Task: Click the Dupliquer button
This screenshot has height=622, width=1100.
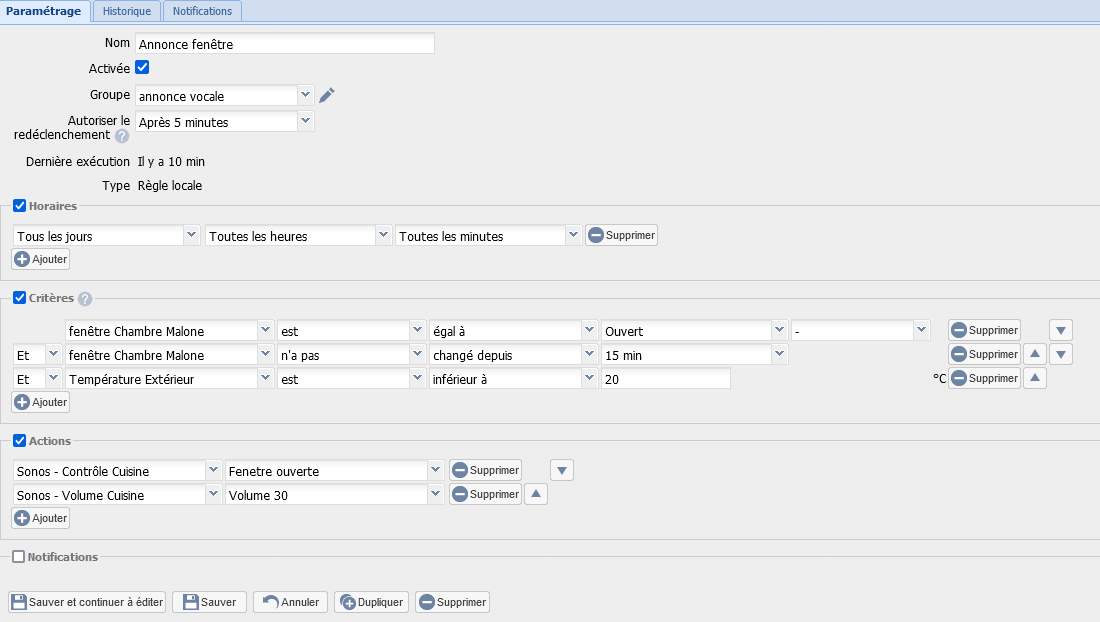Action: coord(371,602)
